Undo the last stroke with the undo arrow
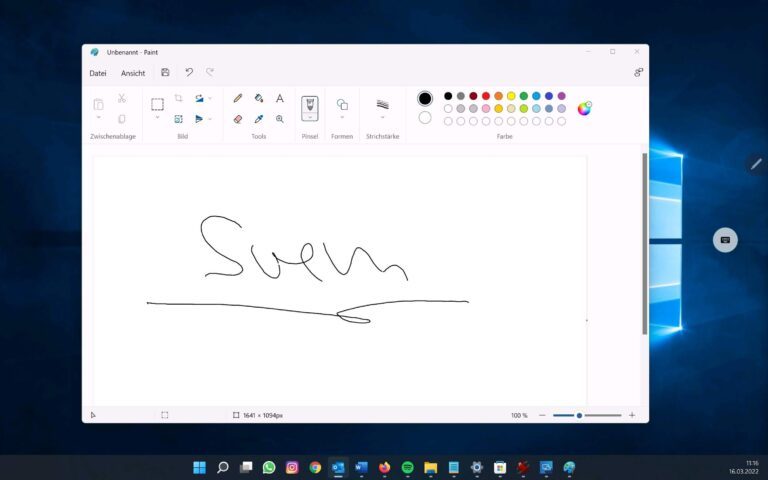Screen dimensions: 768x480 (189, 72)
